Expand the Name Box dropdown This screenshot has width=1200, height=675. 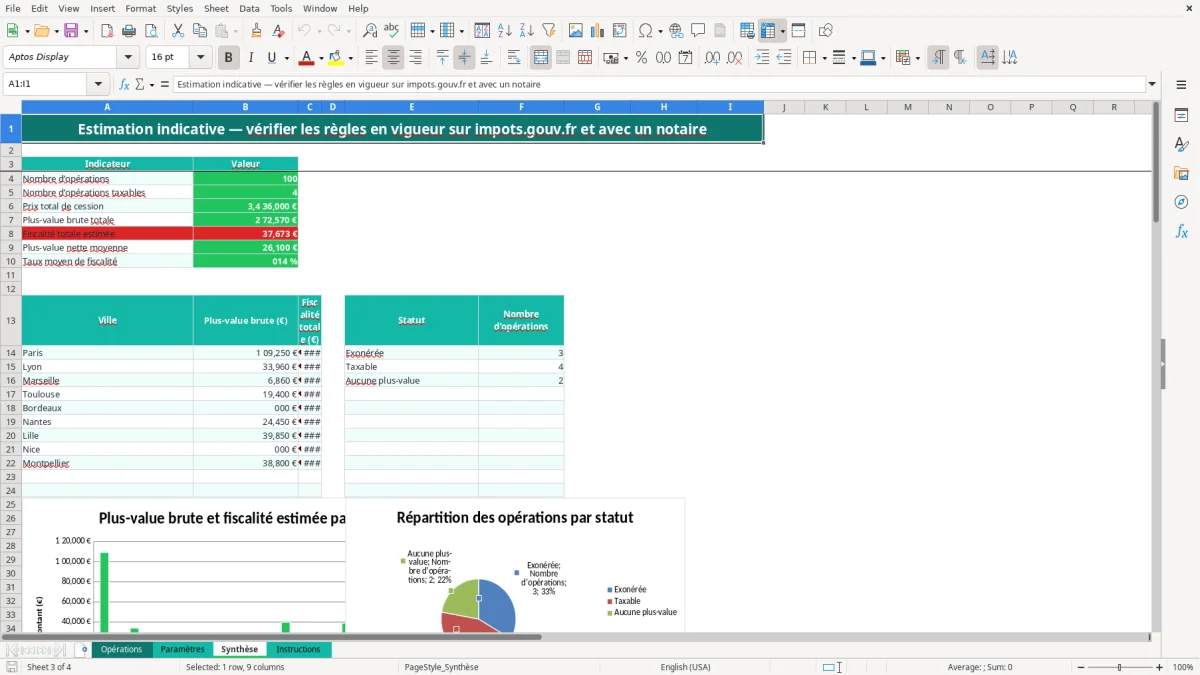(98, 85)
